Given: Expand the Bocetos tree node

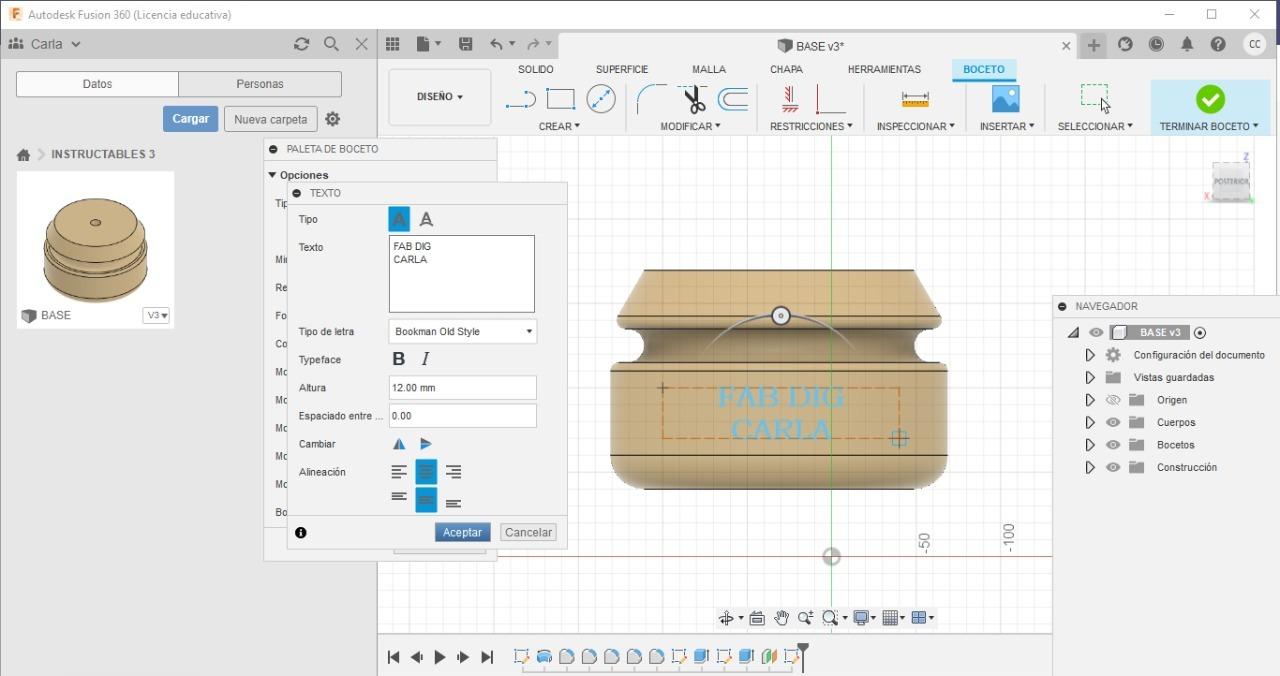Looking at the screenshot, I should 1090,445.
